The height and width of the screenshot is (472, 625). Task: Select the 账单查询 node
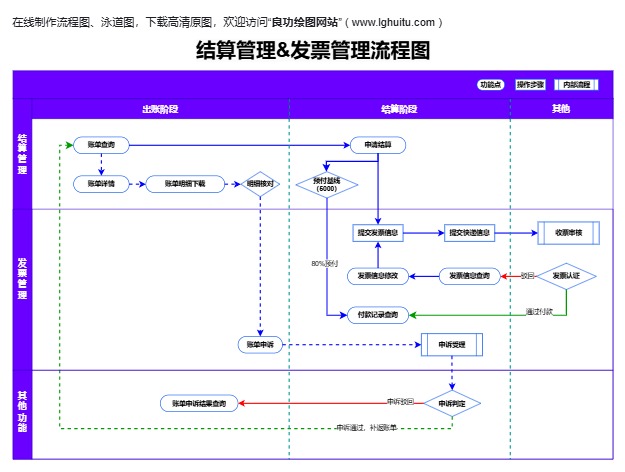click(x=101, y=145)
